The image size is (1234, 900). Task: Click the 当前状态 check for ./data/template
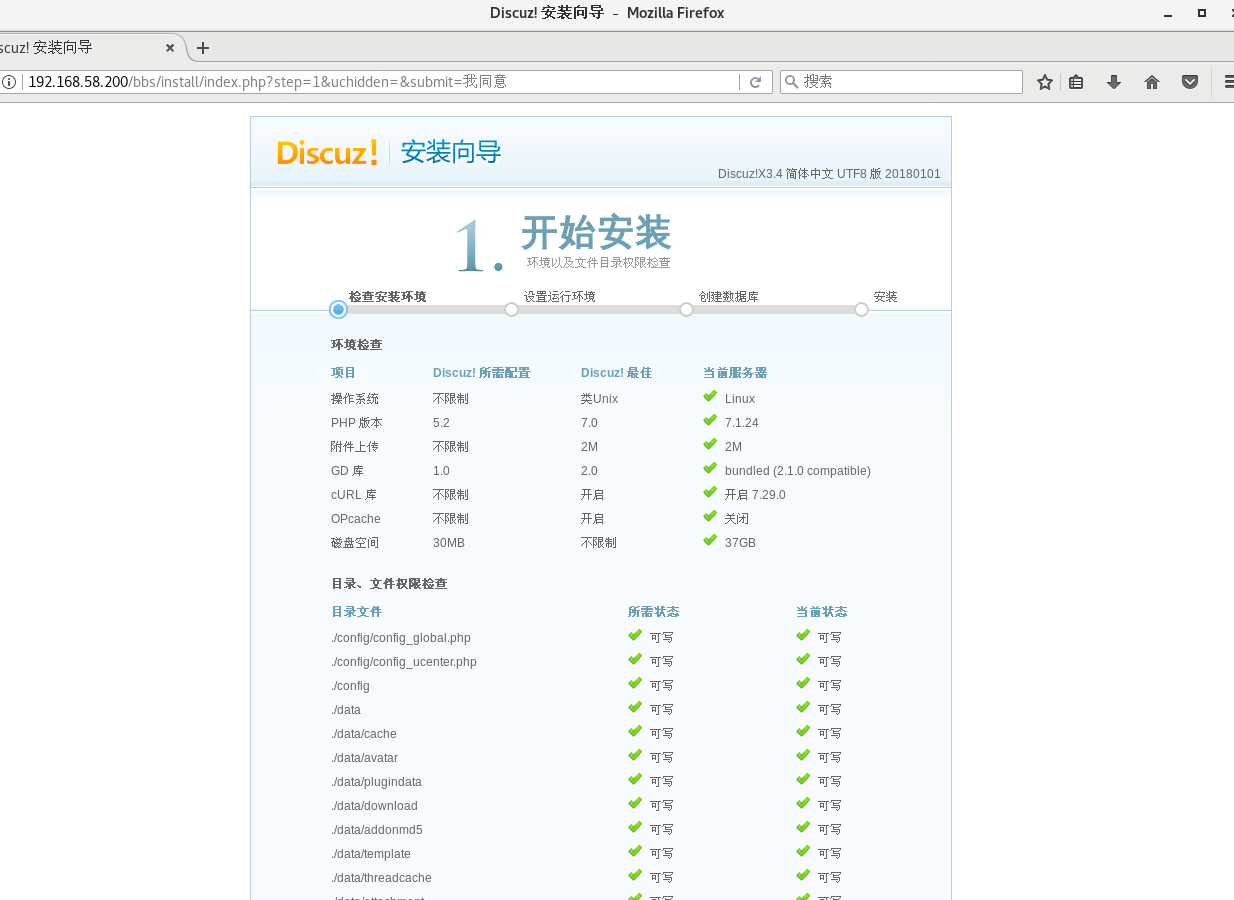[803, 852]
